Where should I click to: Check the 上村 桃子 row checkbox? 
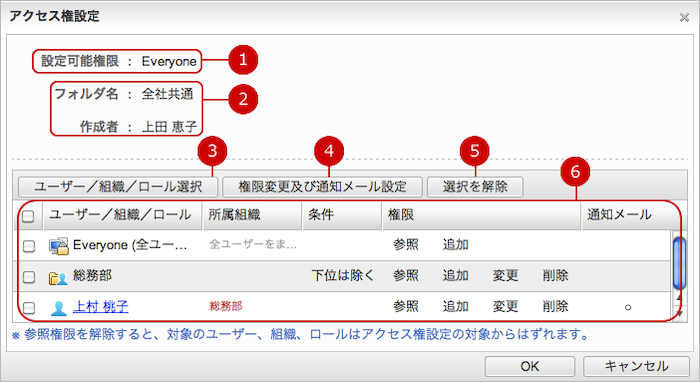click(29, 308)
